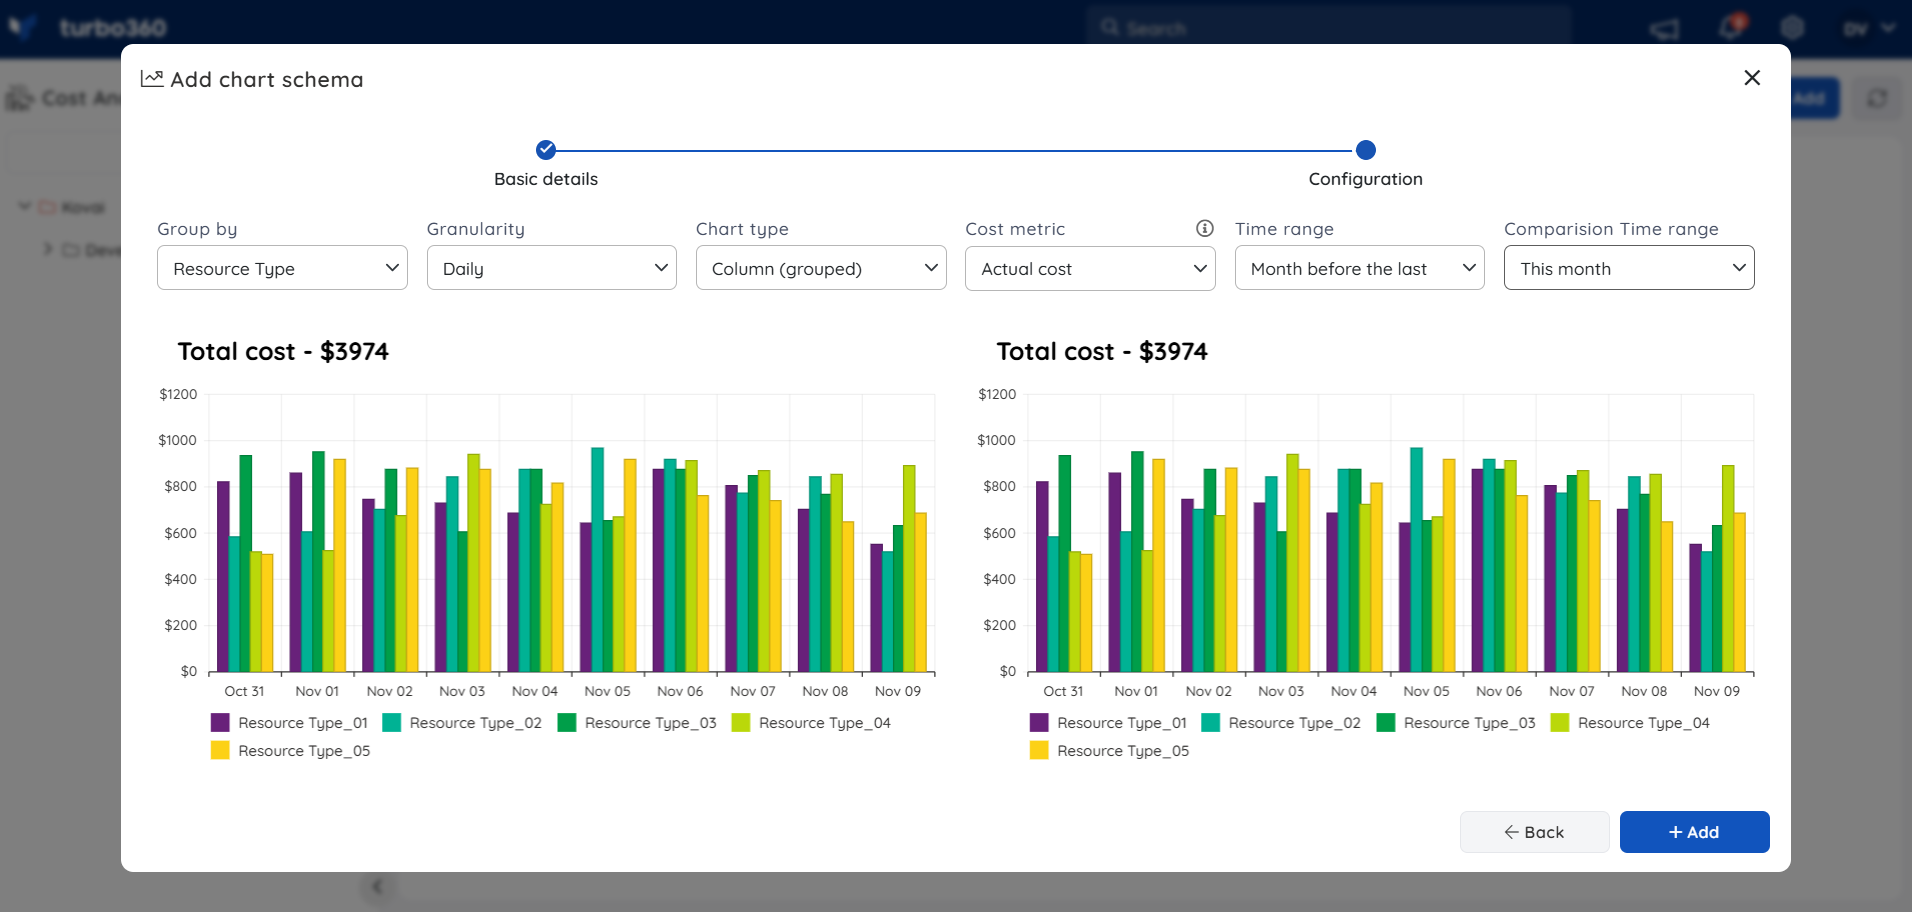Select the Configuration step marker
The height and width of the screenshot is (912, 1912).
(1366, 150)
